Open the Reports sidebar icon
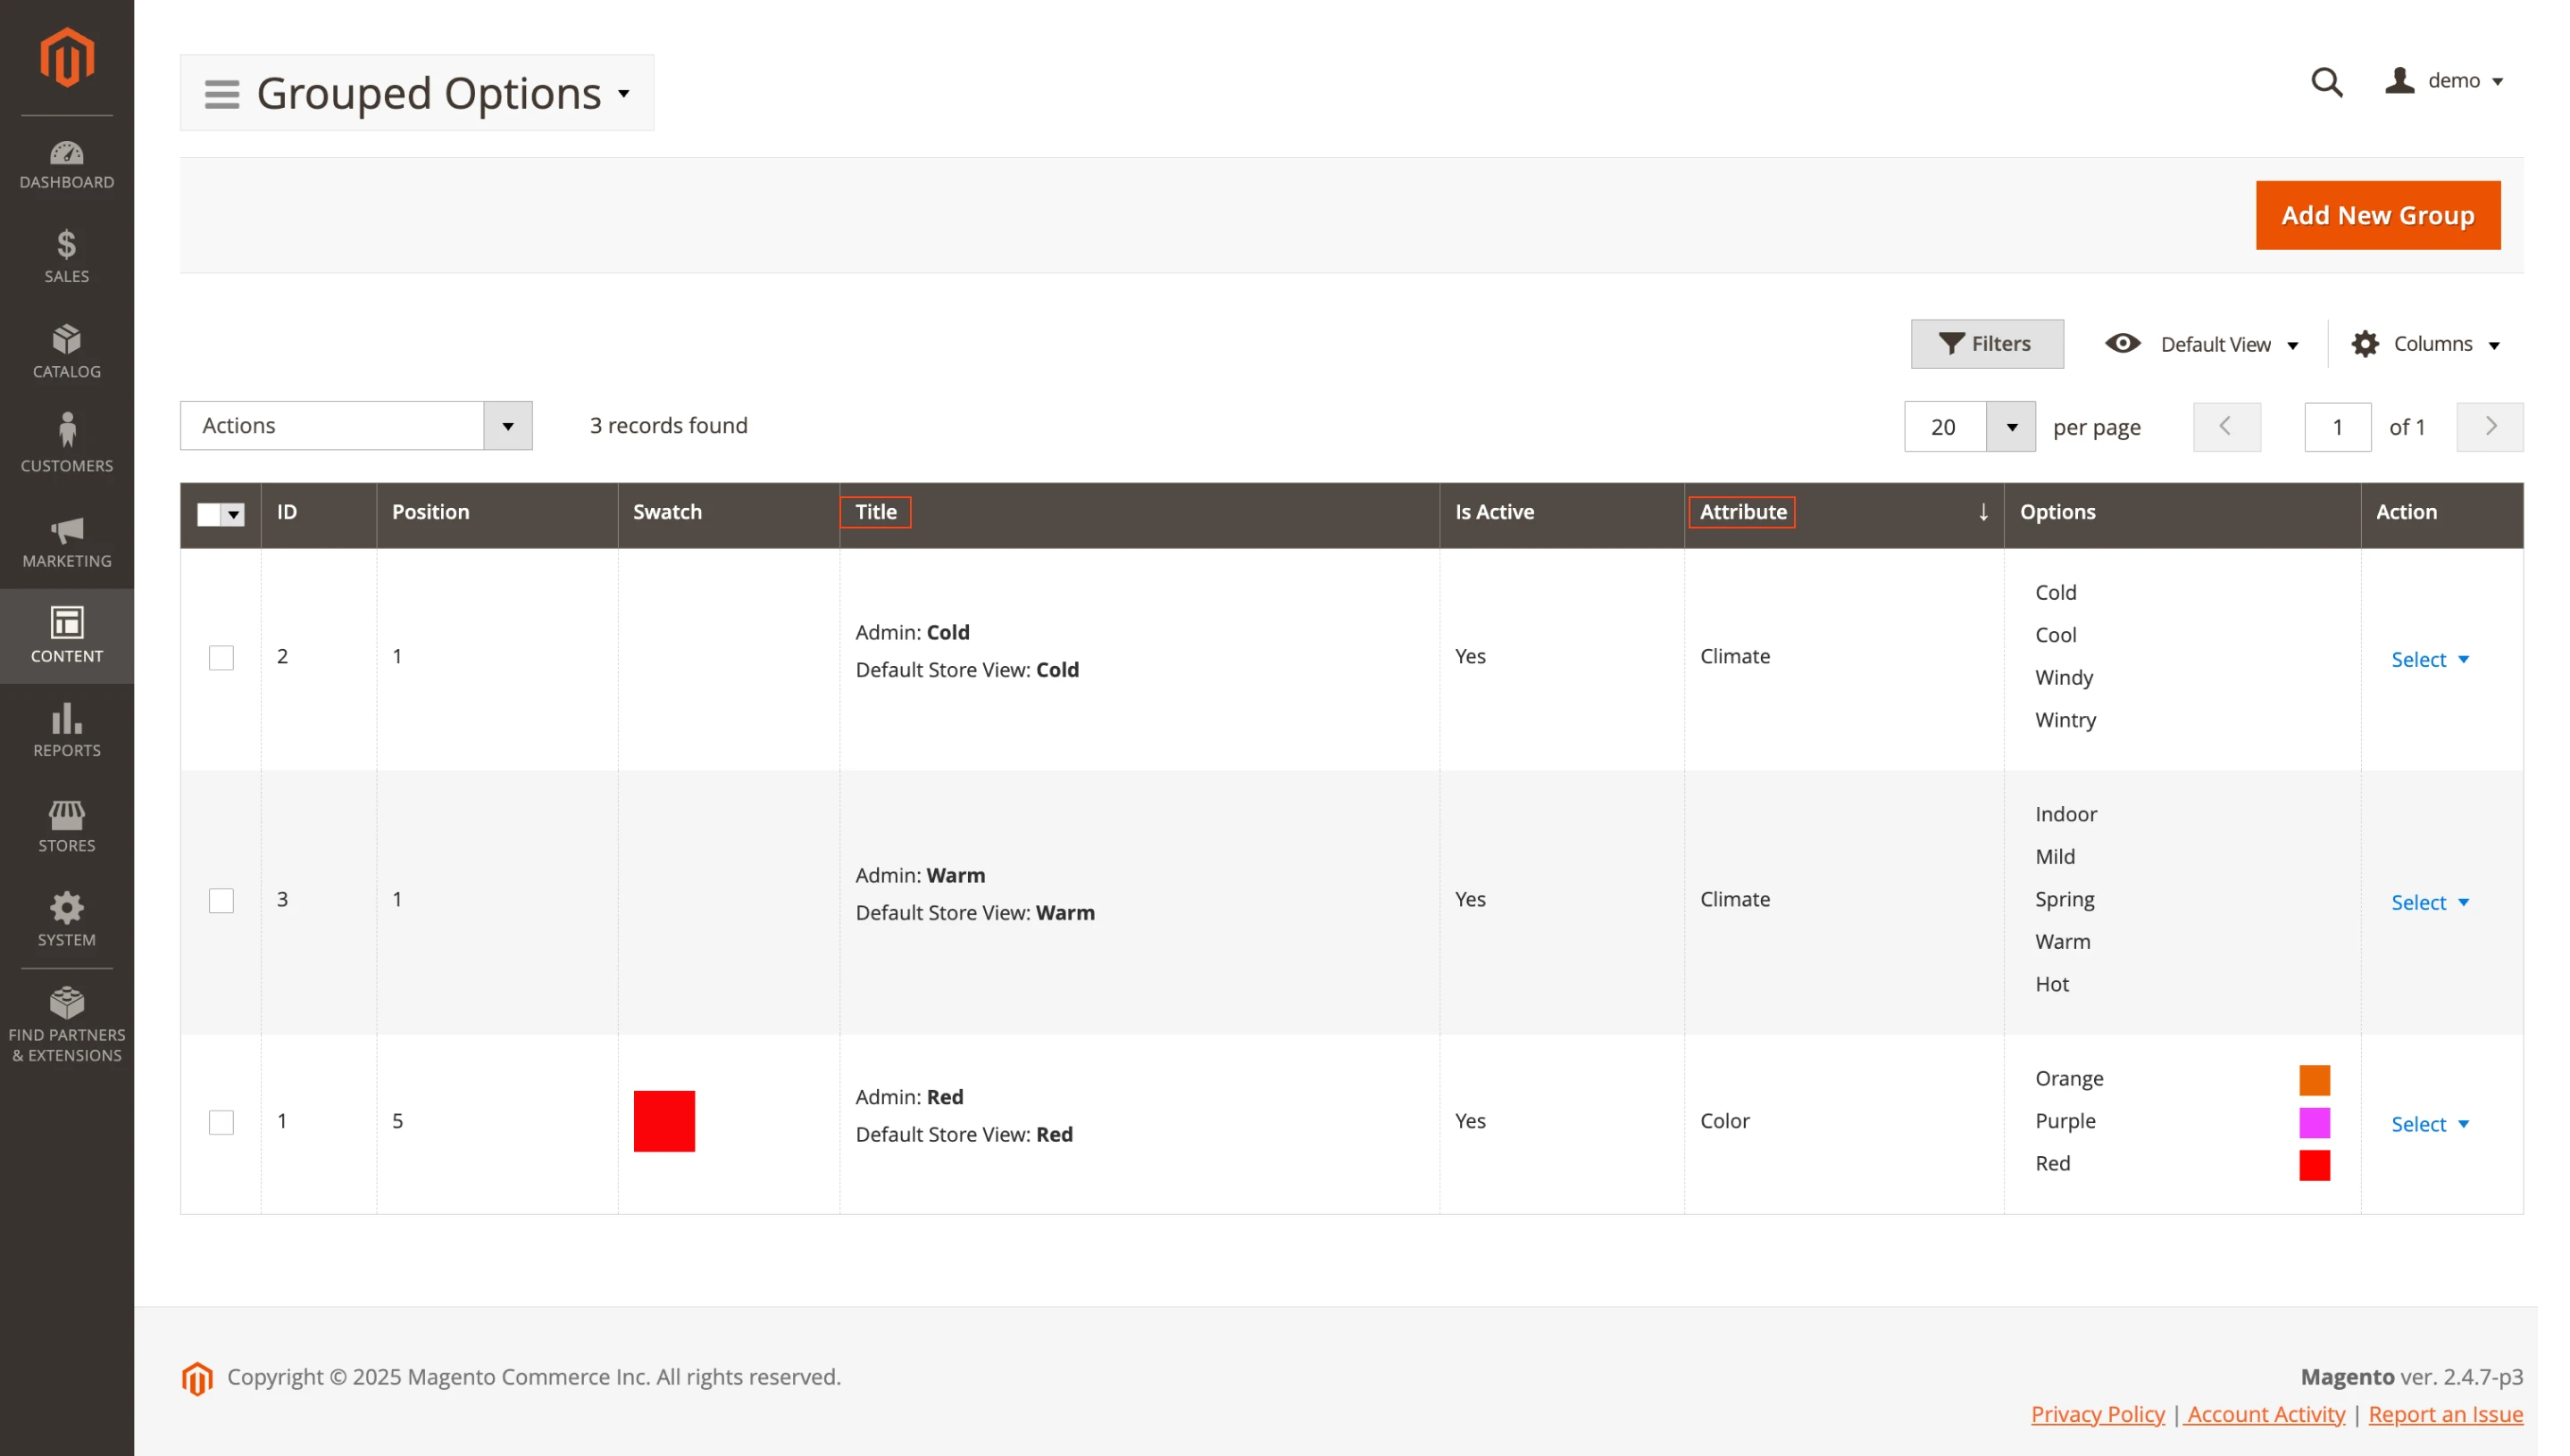The image size is (2570, 1456). click(x=66, y=729)
